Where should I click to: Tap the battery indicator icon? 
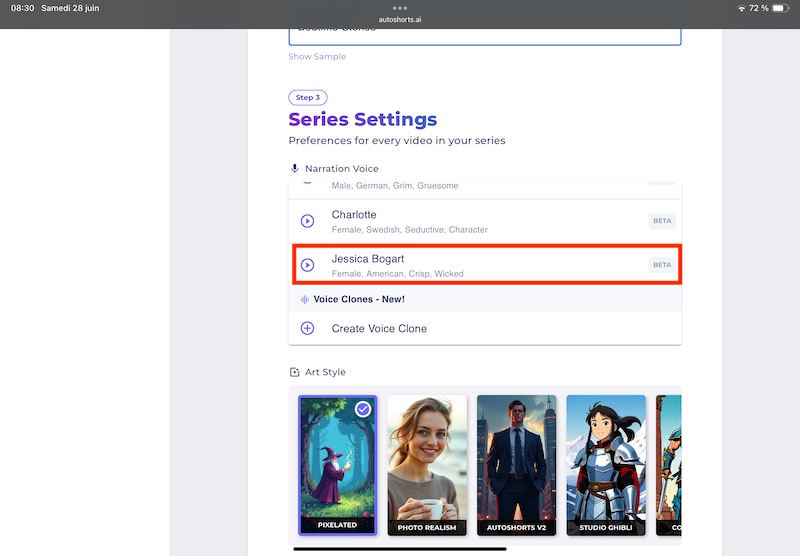click(781, 8)
